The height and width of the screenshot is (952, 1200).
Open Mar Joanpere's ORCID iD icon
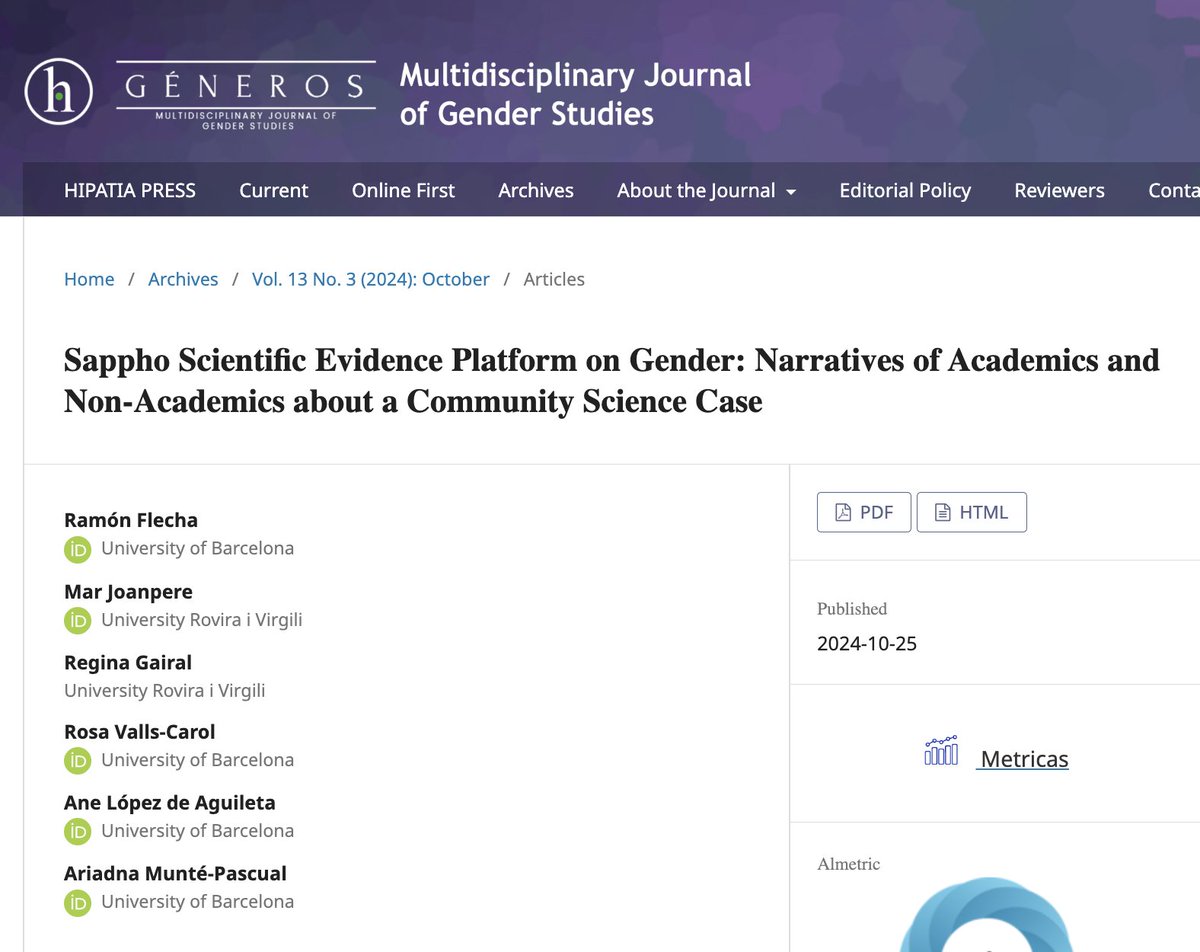point(77,620)
